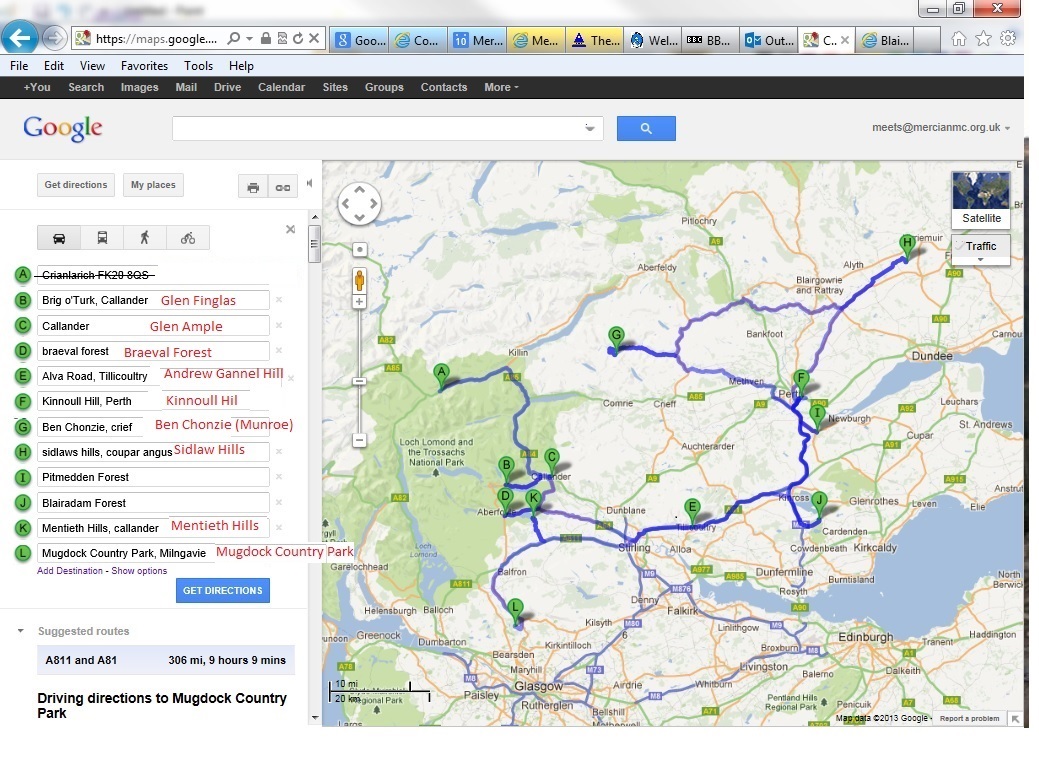Choose the walking directions icon
The width and height of the screenshot is (1039, 768).
click(x=145, y=237)
